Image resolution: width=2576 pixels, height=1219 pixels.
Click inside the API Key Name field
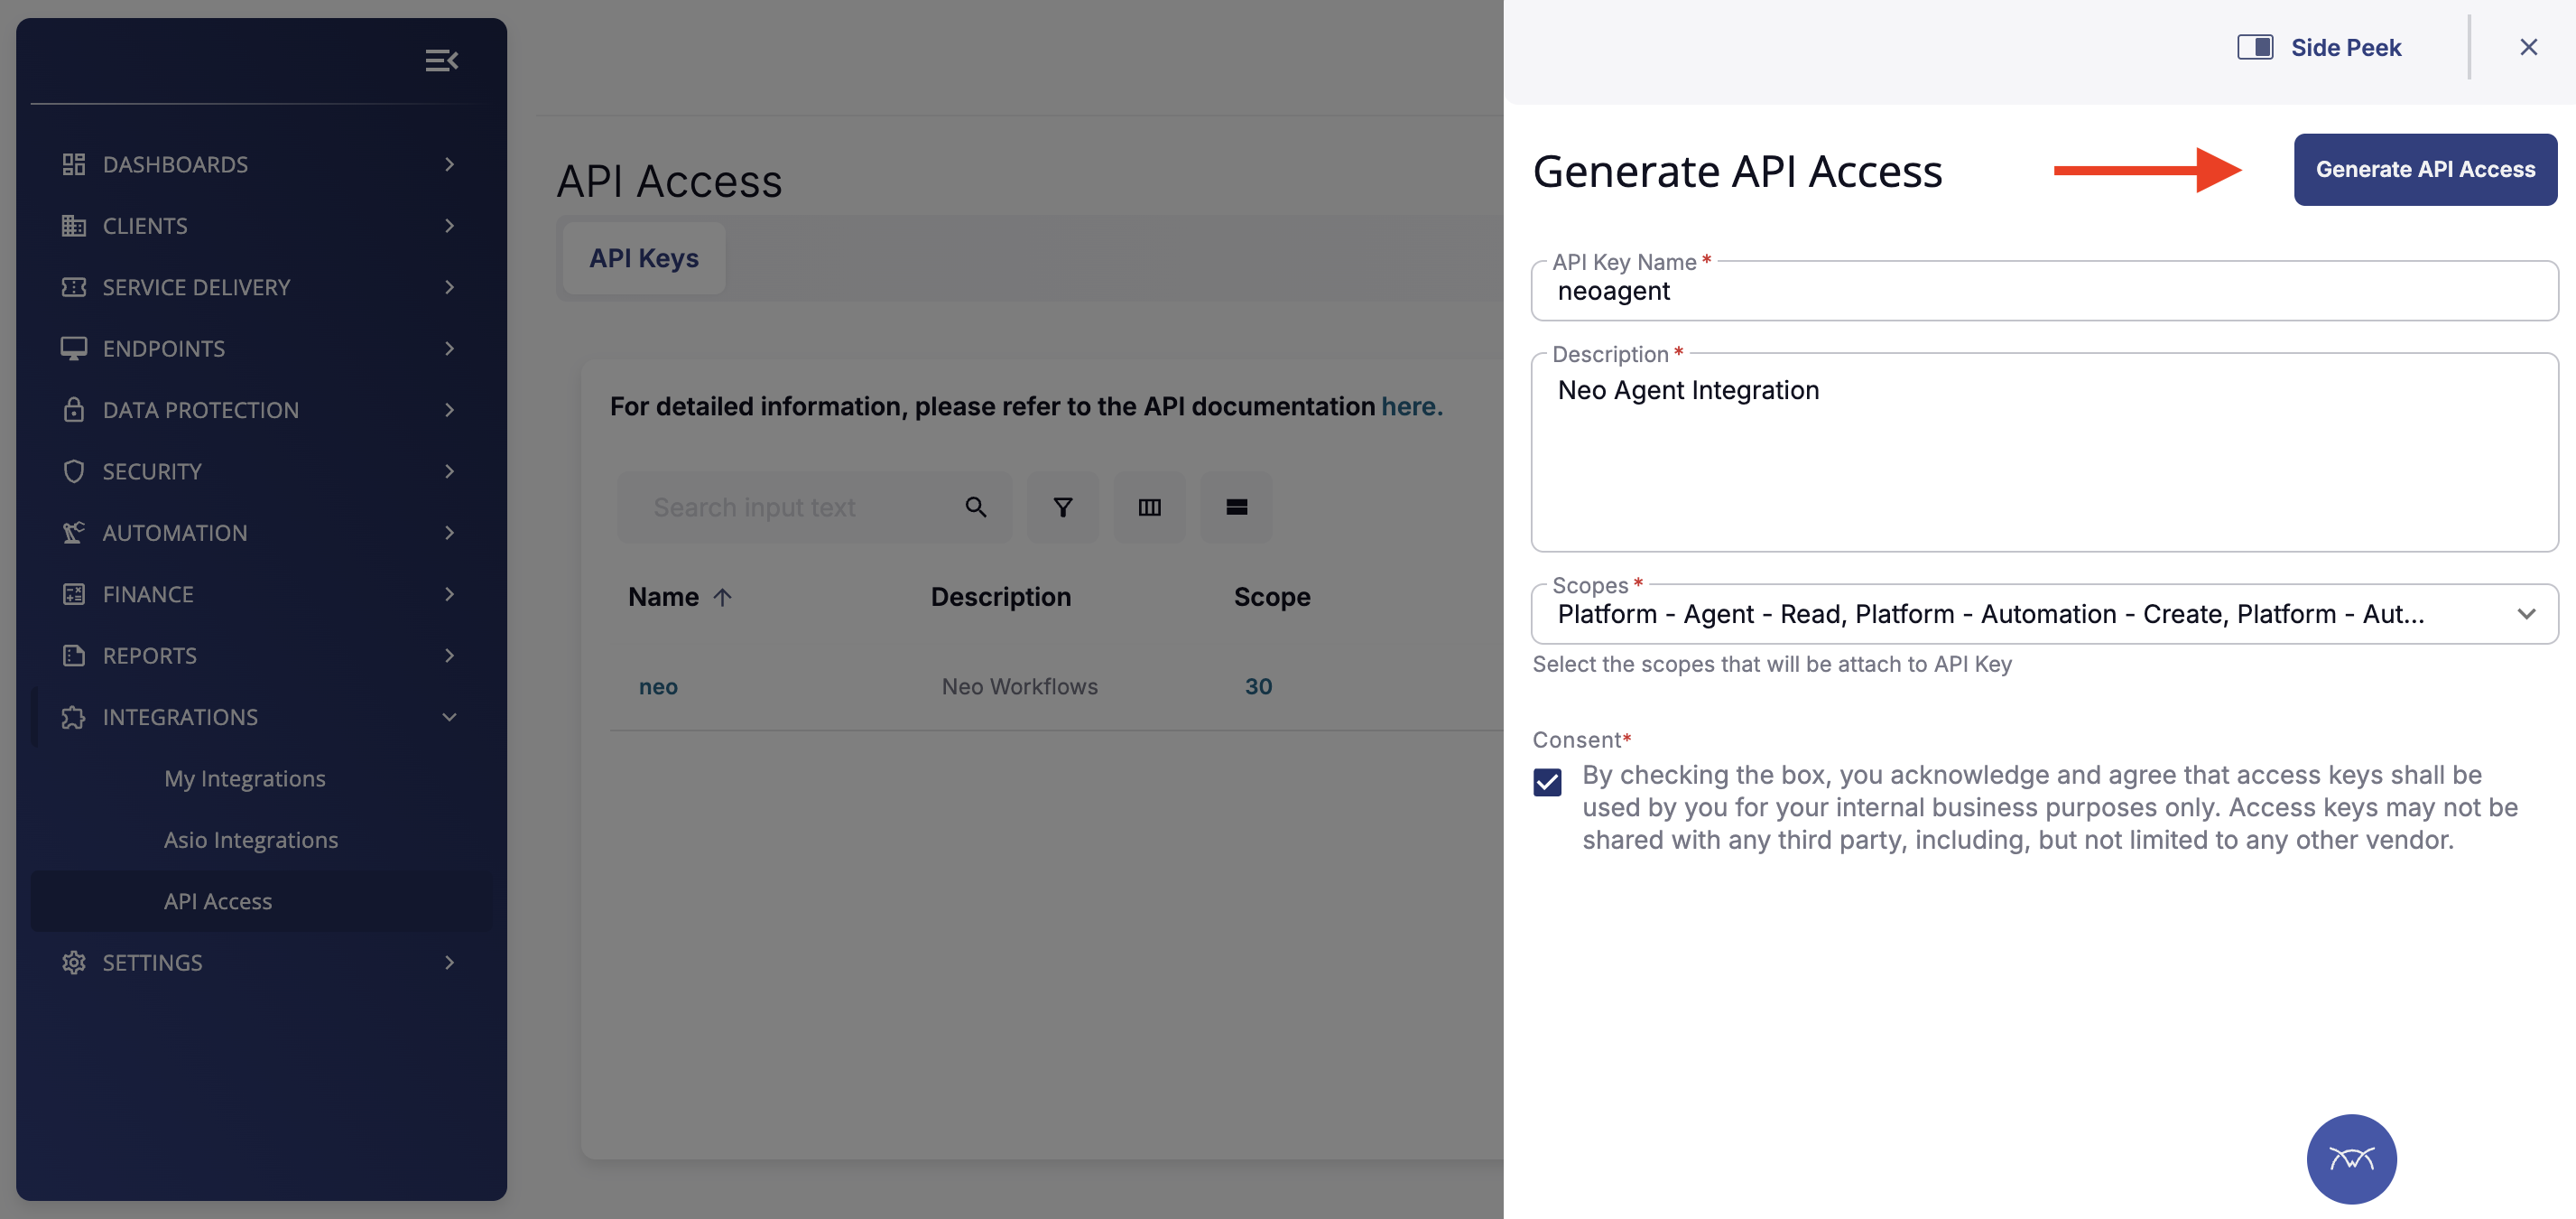coord(2043,291)
